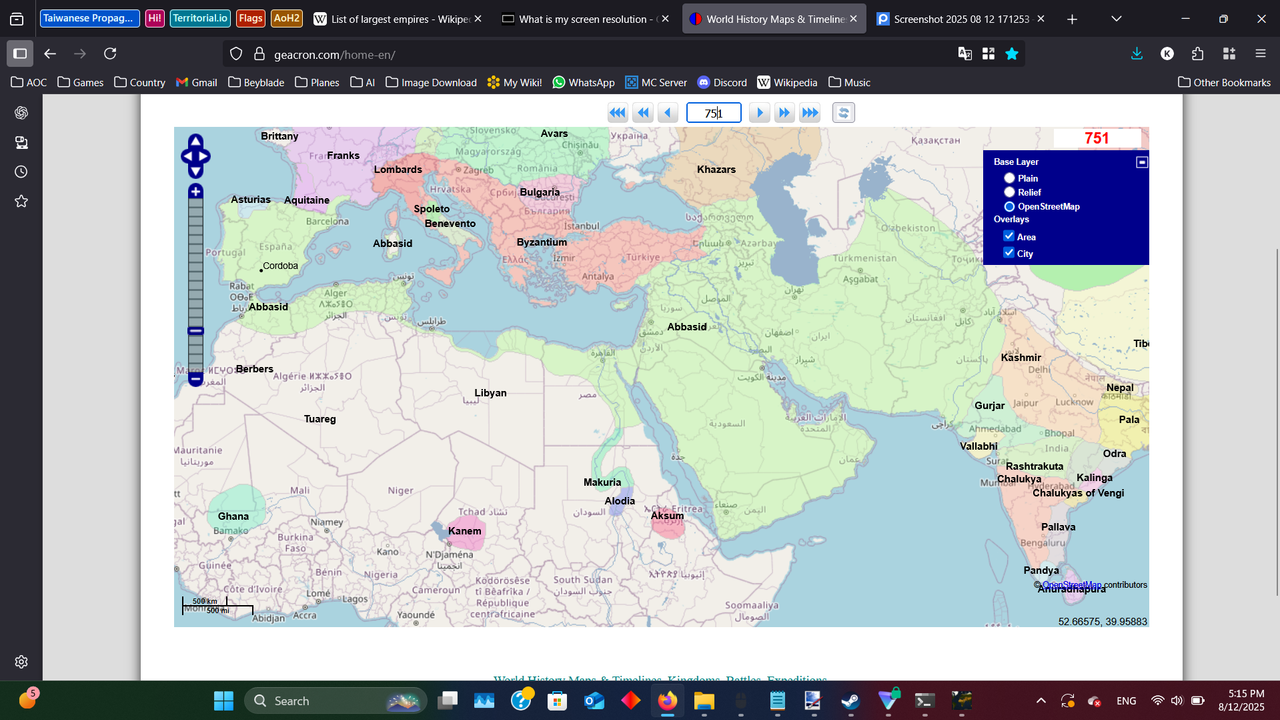Toggle the City overlay checkbox
Viewport: 1280px width, 720px height.
click(1009, 253)
